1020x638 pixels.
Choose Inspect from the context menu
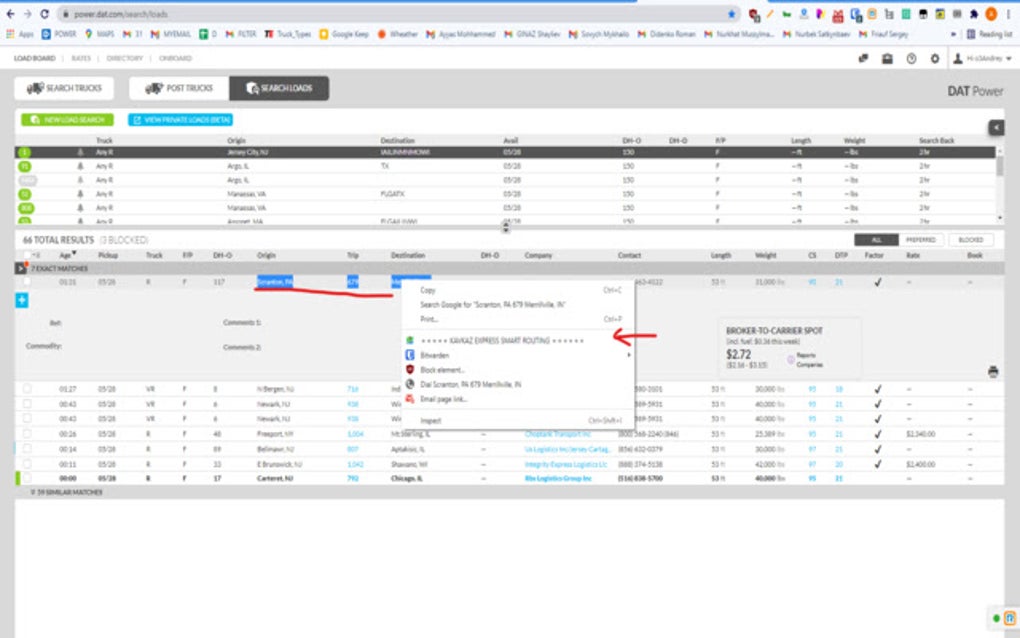coord(433,420)
